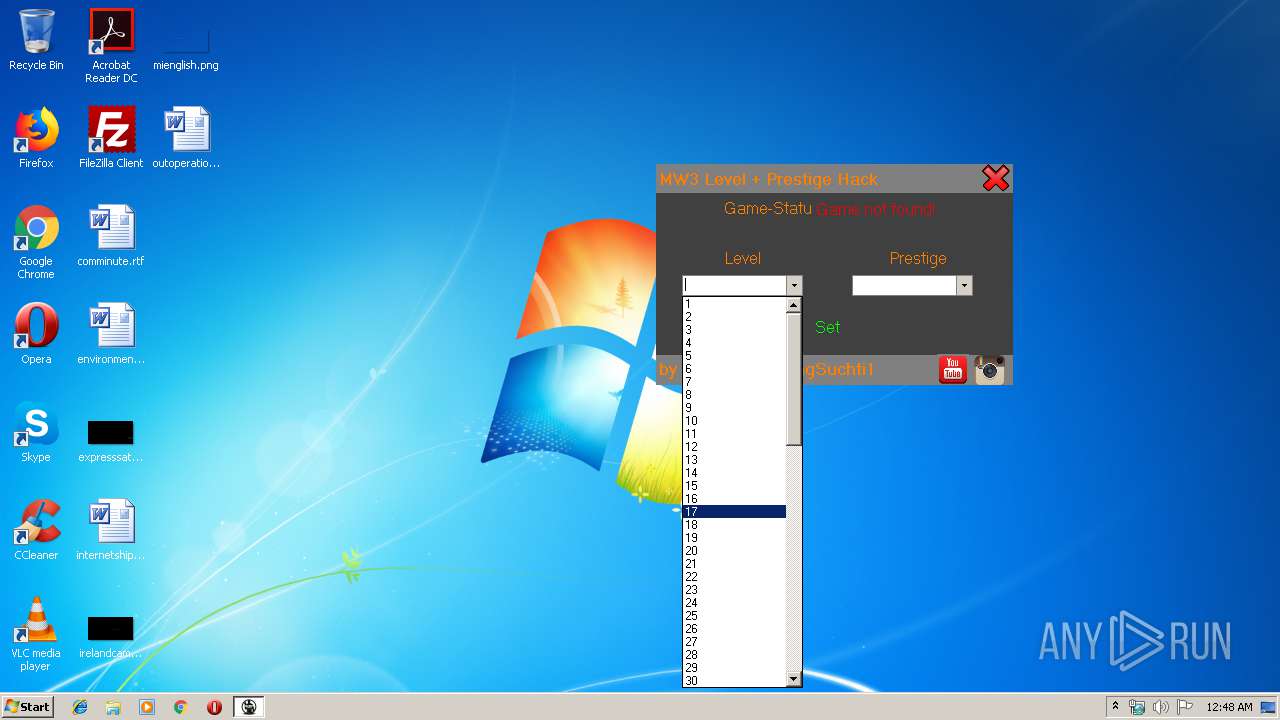The image size is (1280, 720).
Task: Show hidden system tray icons
Action: pos(1115,707)
